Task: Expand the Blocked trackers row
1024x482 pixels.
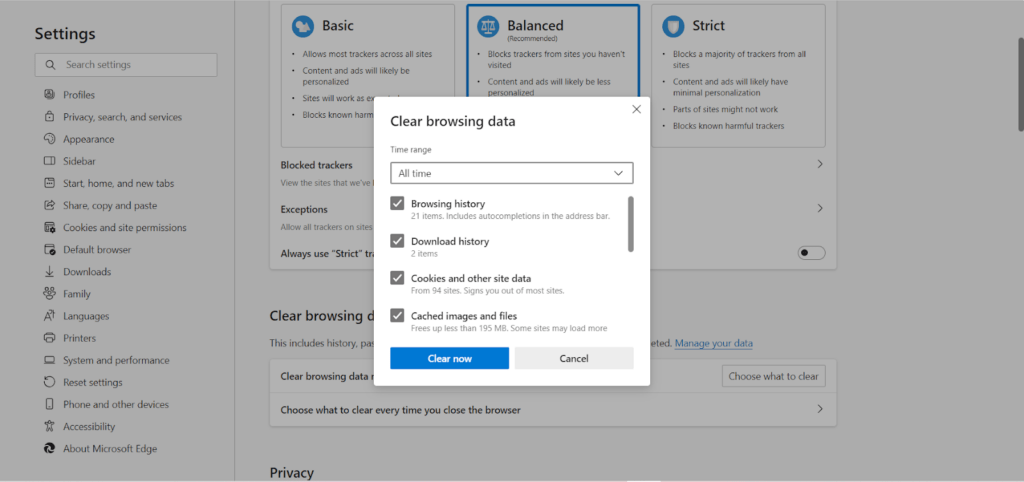Action: (x=819, y=164)
